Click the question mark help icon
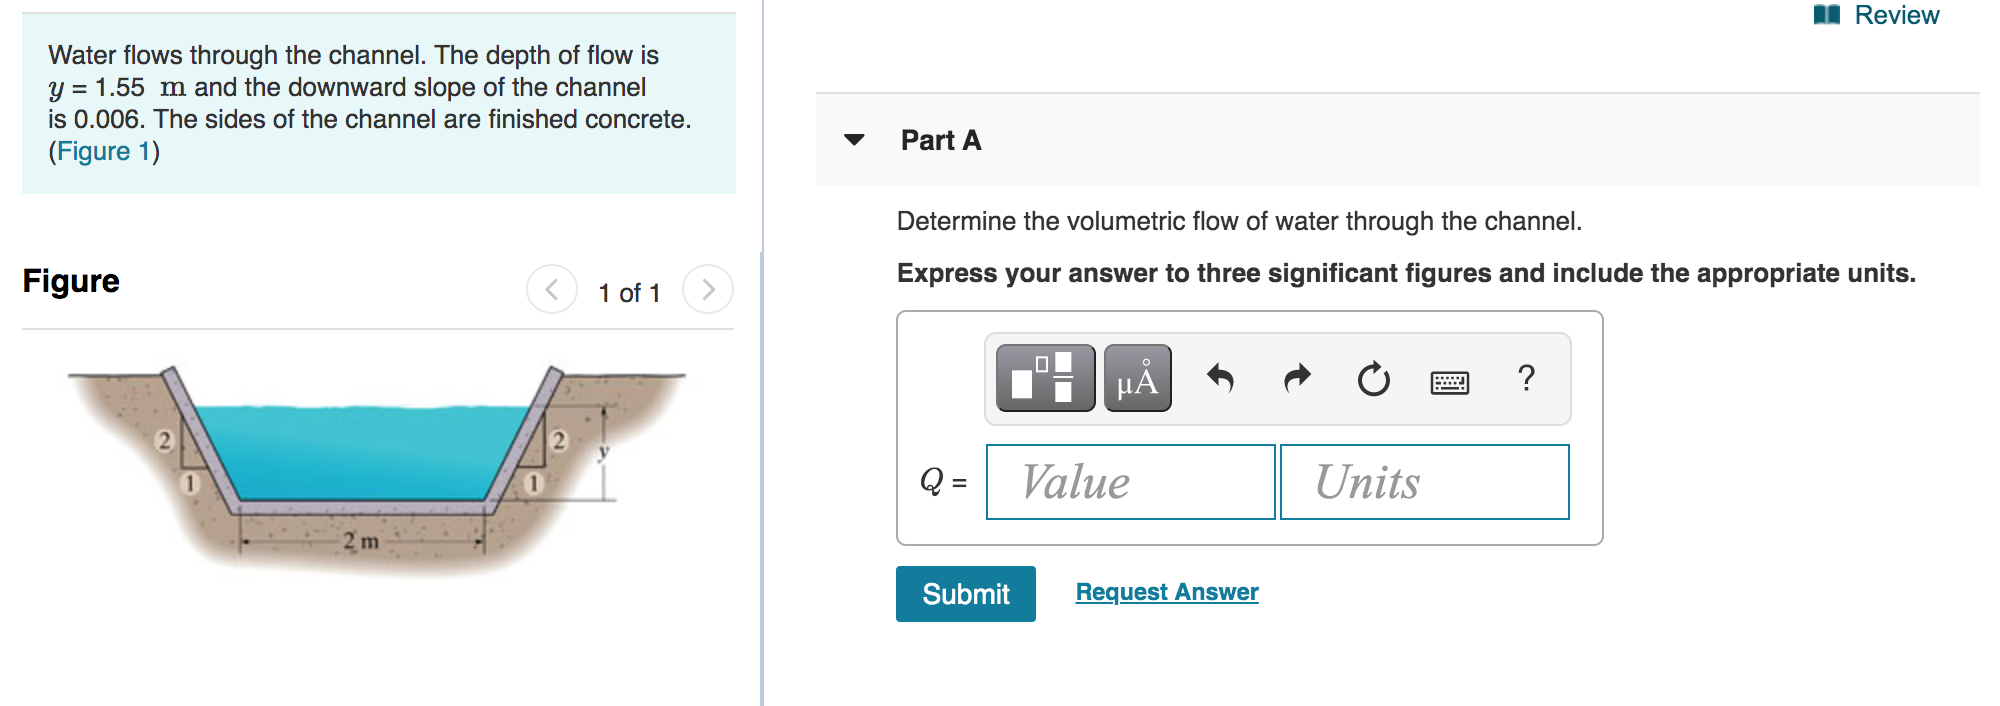 point(1524,378)
